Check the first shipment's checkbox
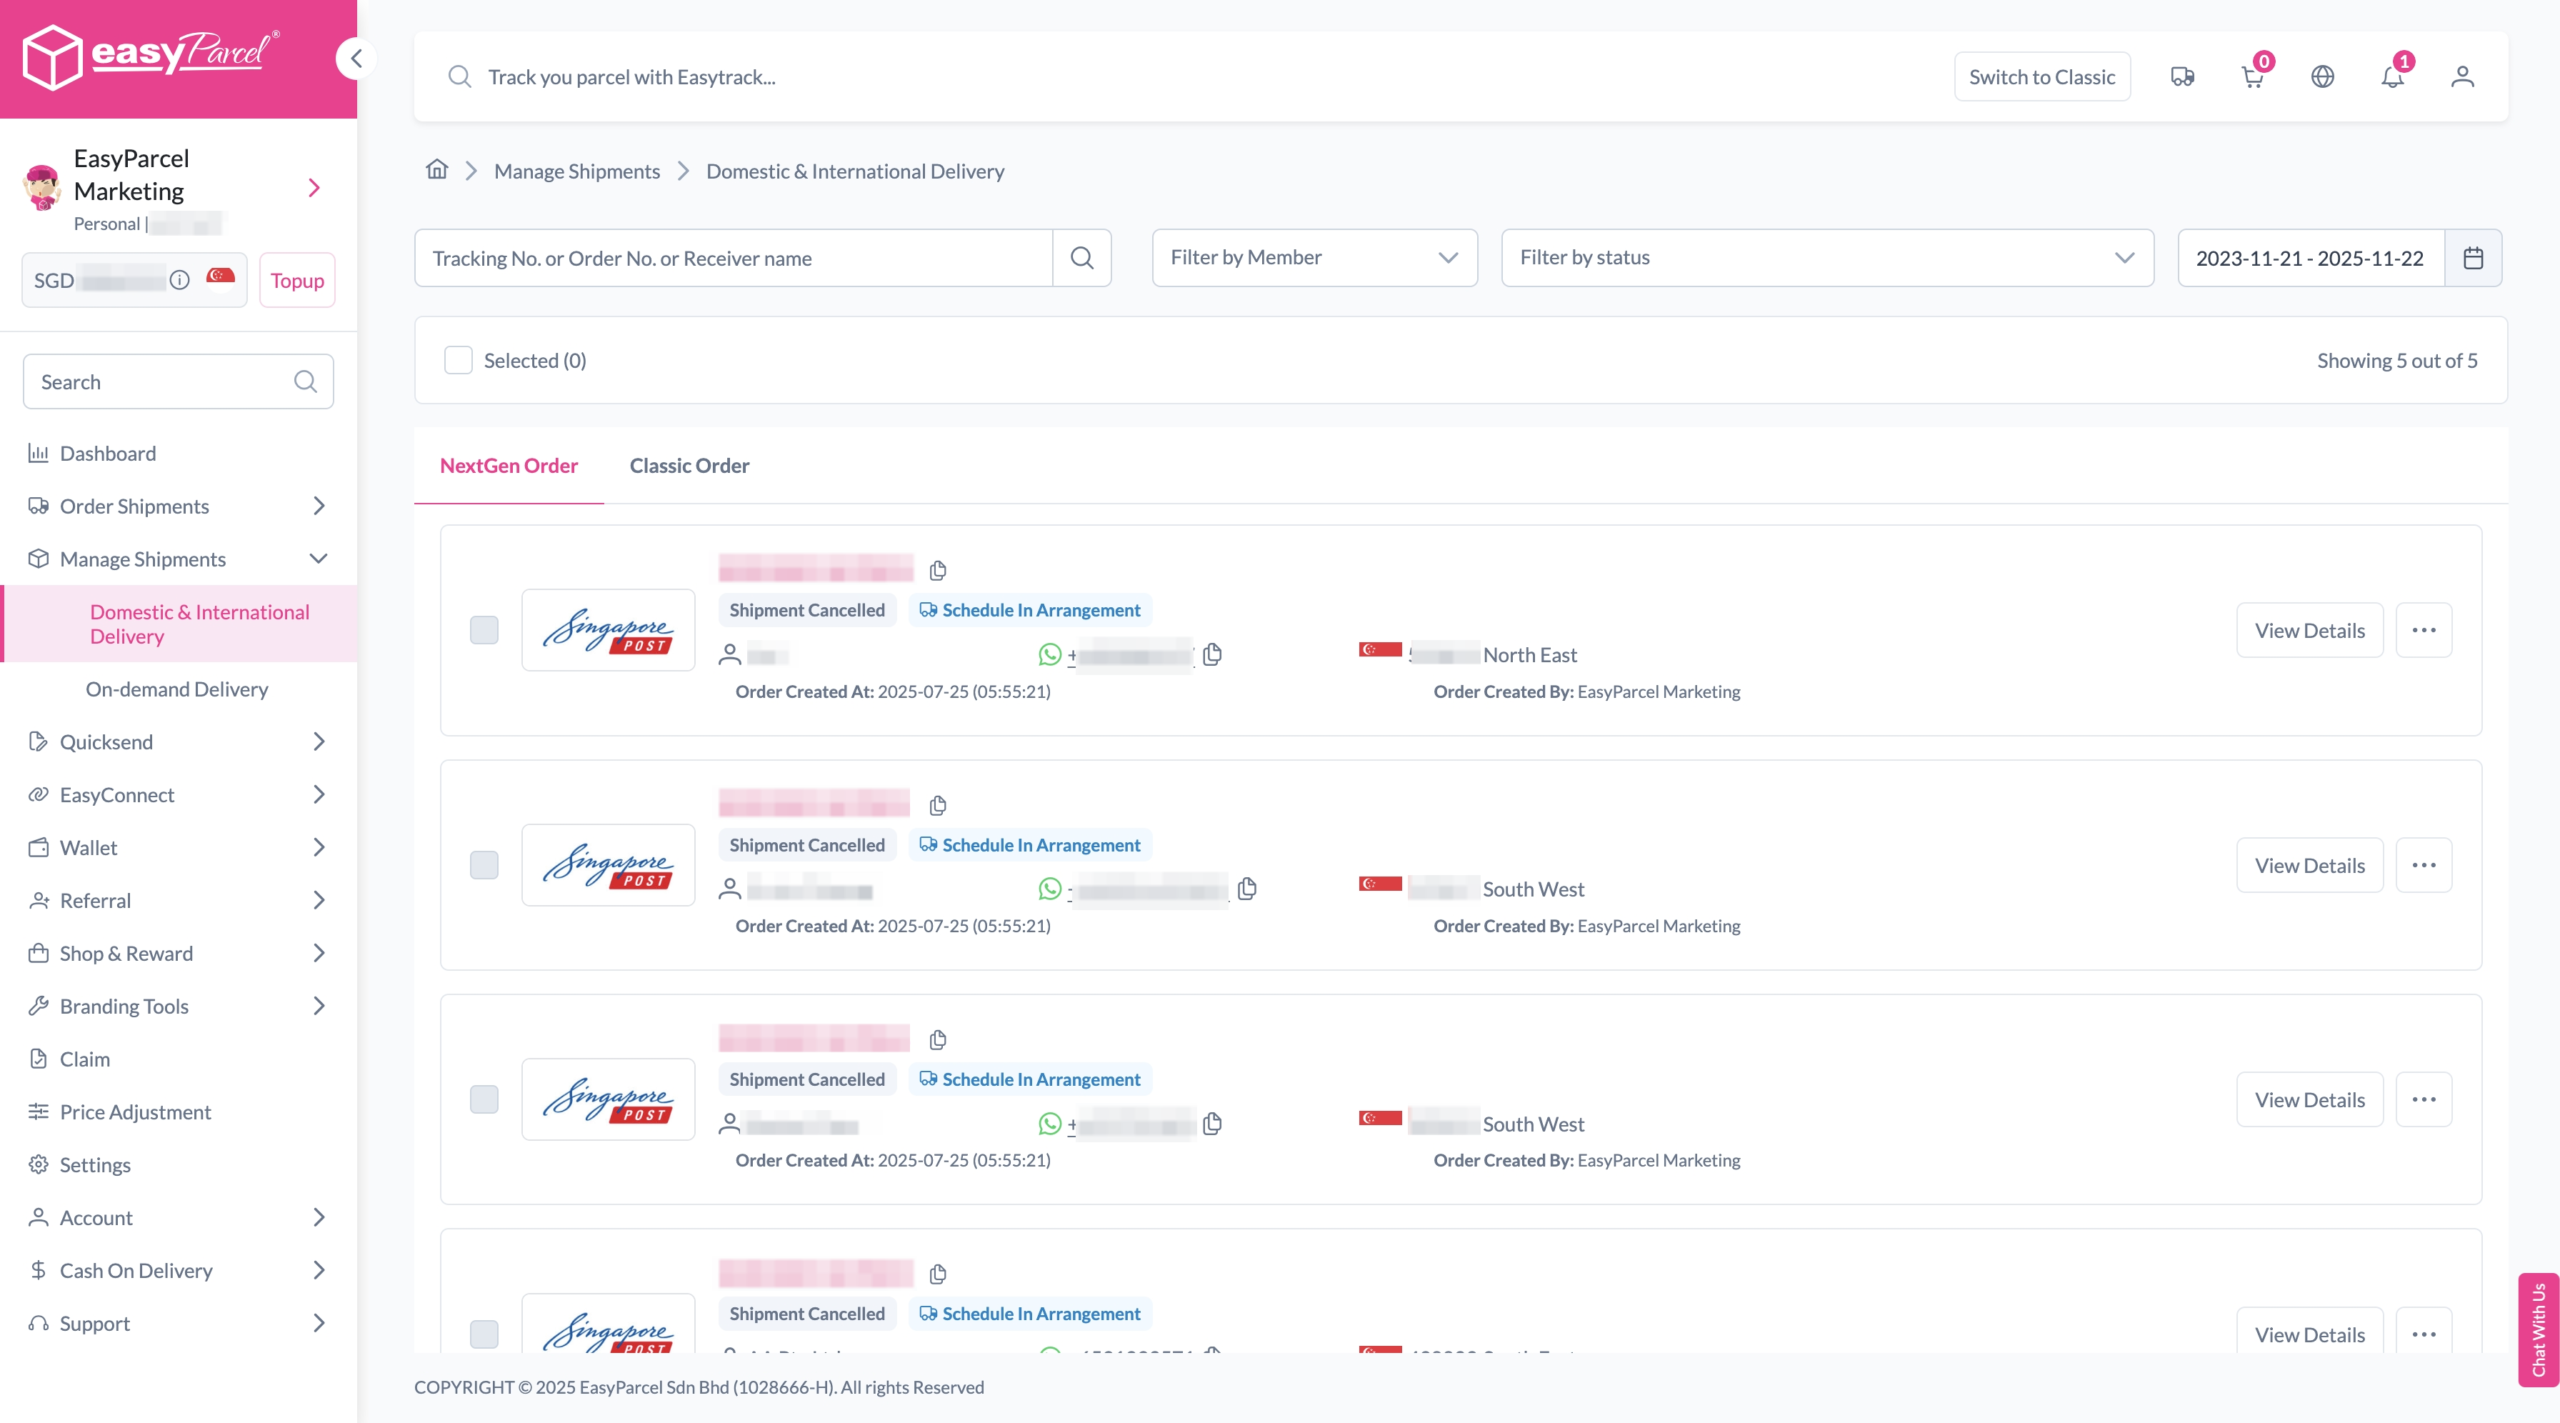2560x1423 pixels. pos(485,630)
